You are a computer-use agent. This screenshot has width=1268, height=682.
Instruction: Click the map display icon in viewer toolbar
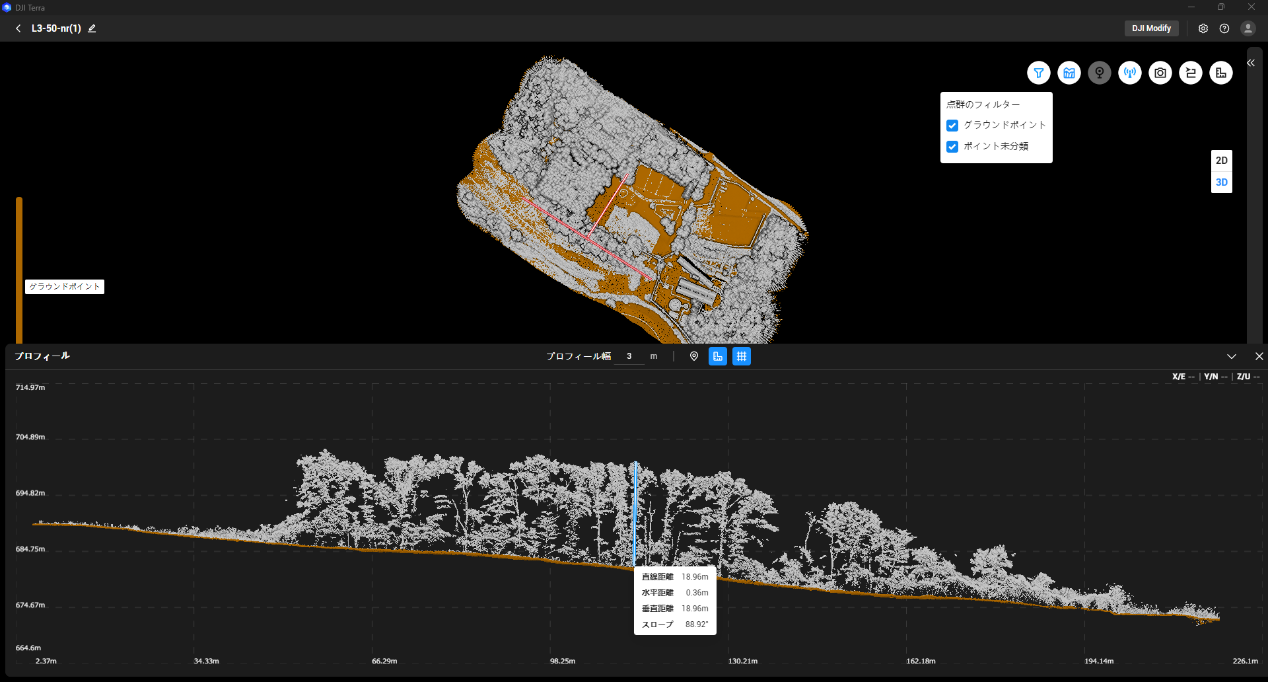[x=1069, y=73]
